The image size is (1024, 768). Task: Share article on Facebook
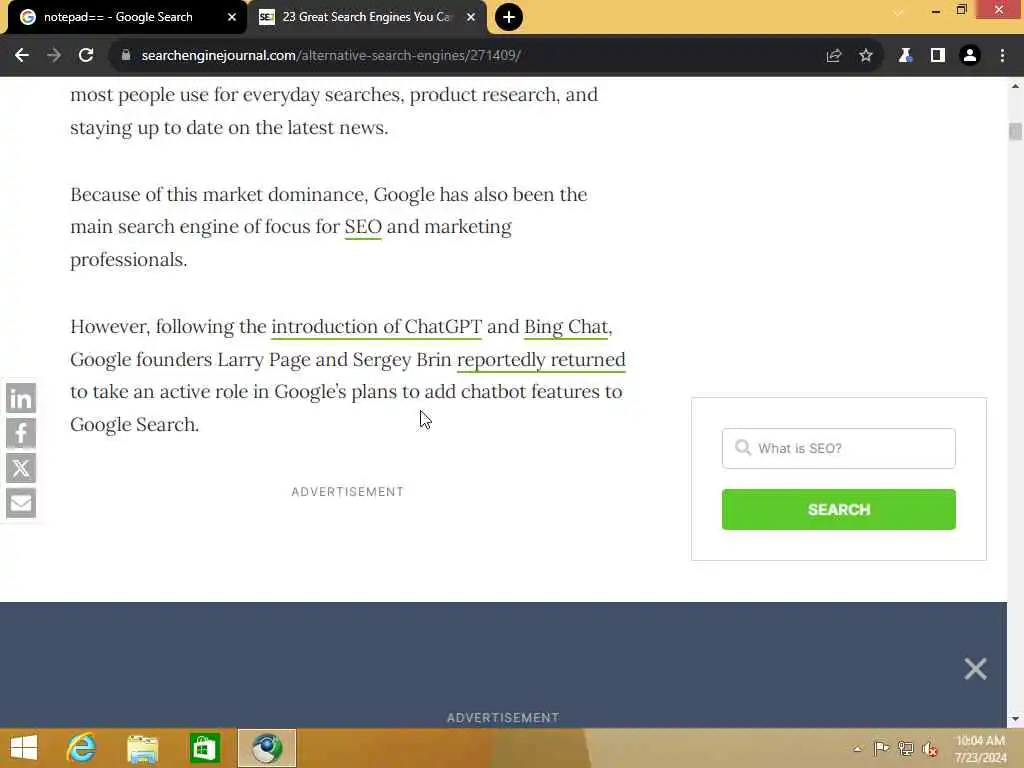21,433
